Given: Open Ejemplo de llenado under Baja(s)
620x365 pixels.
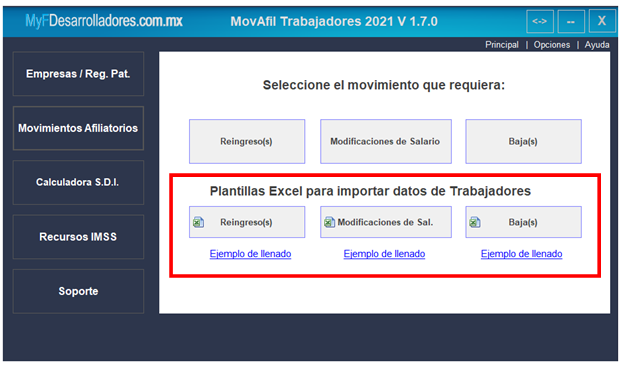Looking at the screenshot, I should (522, 254).
